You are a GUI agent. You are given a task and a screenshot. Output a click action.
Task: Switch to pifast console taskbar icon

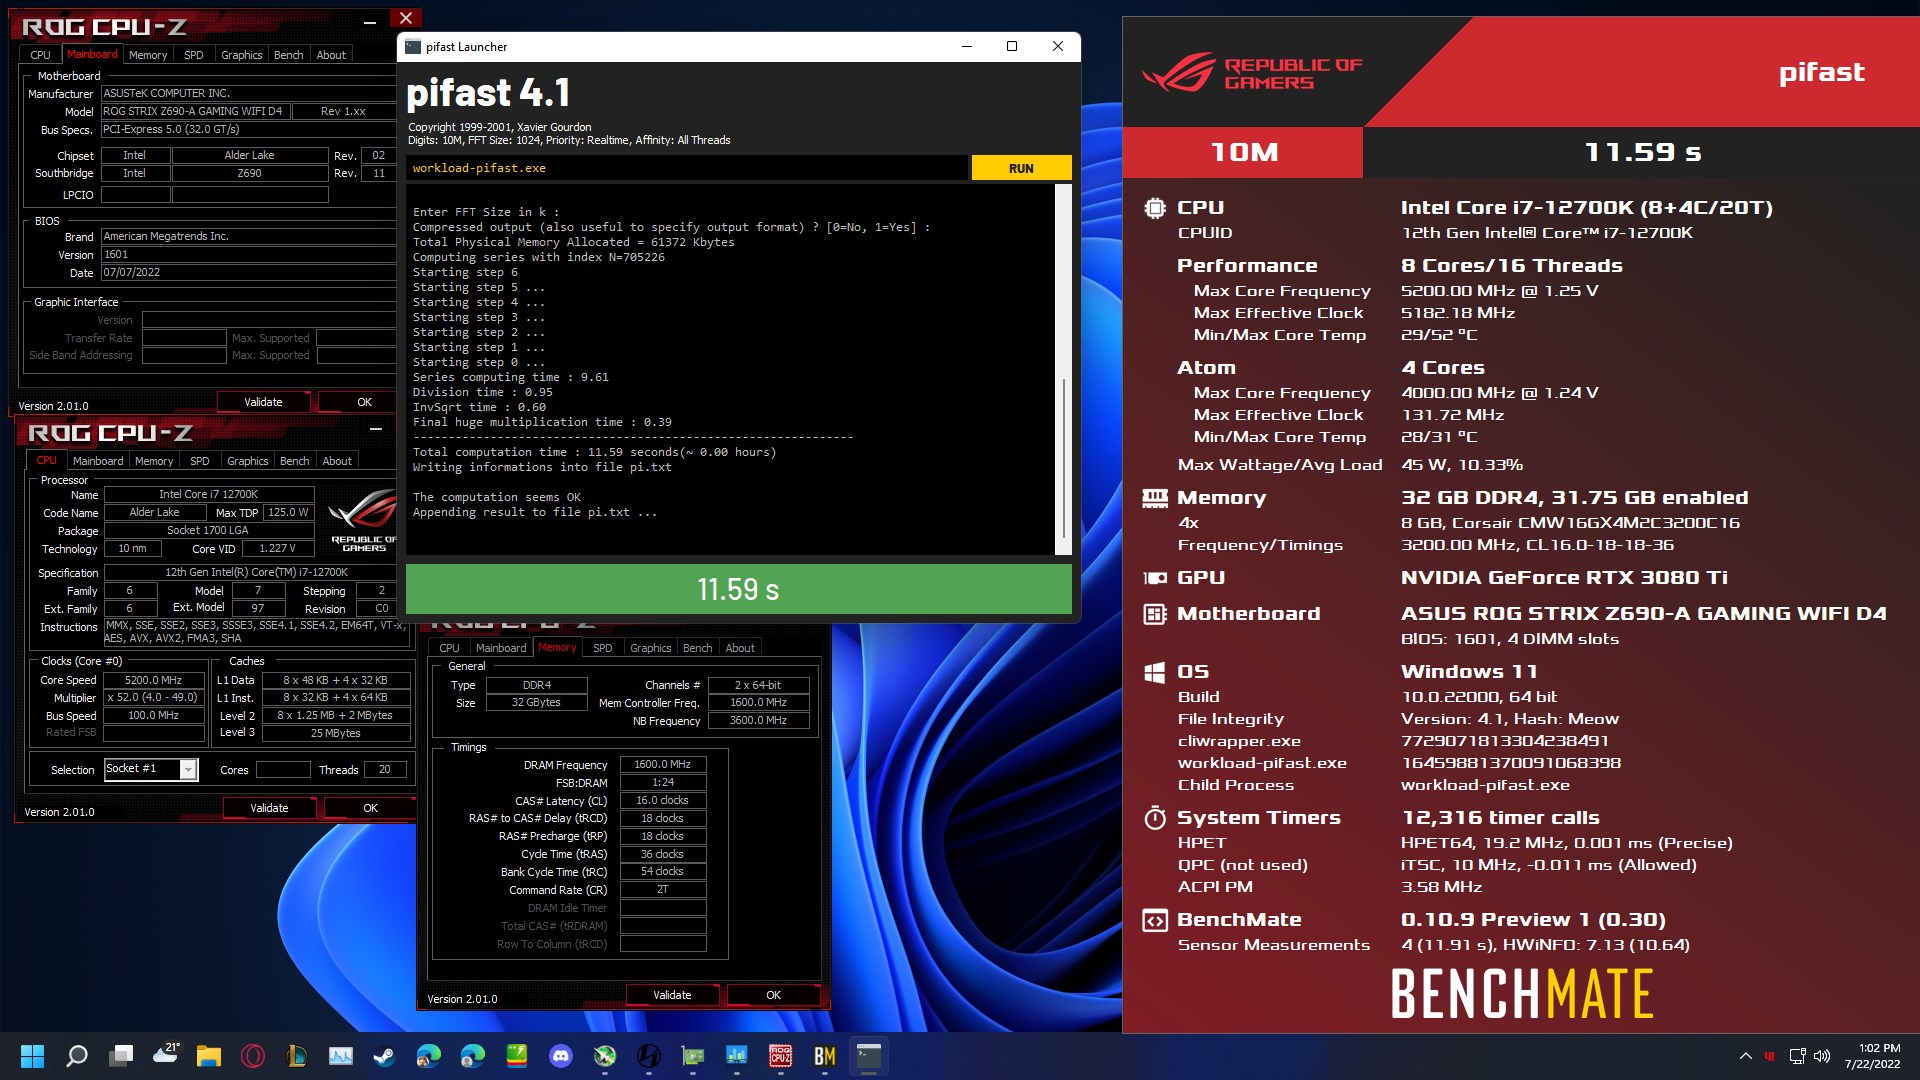pos(869,1056)
